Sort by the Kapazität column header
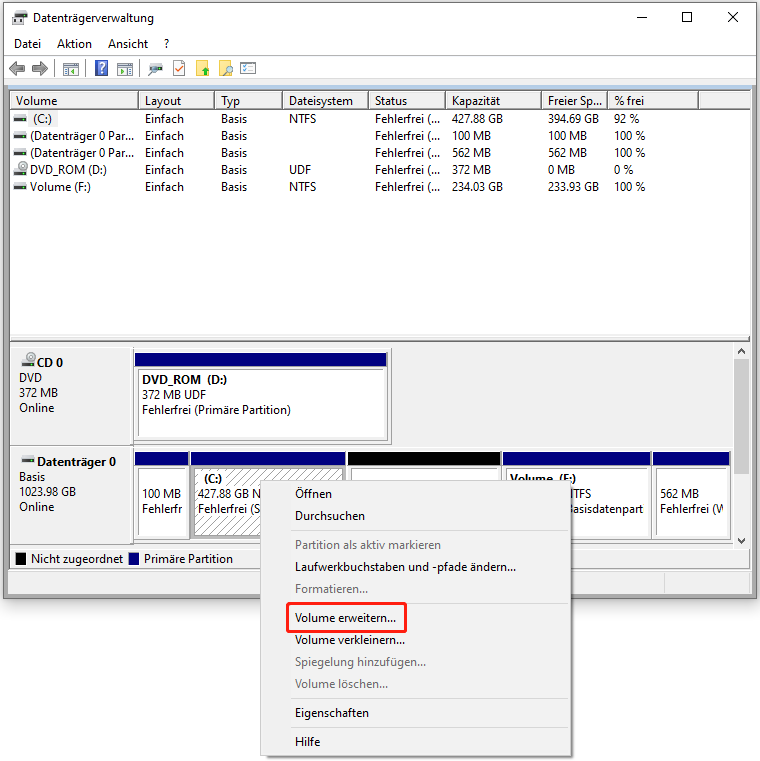Viewport: 760px width, 761px height. click(x=494, y=100)
